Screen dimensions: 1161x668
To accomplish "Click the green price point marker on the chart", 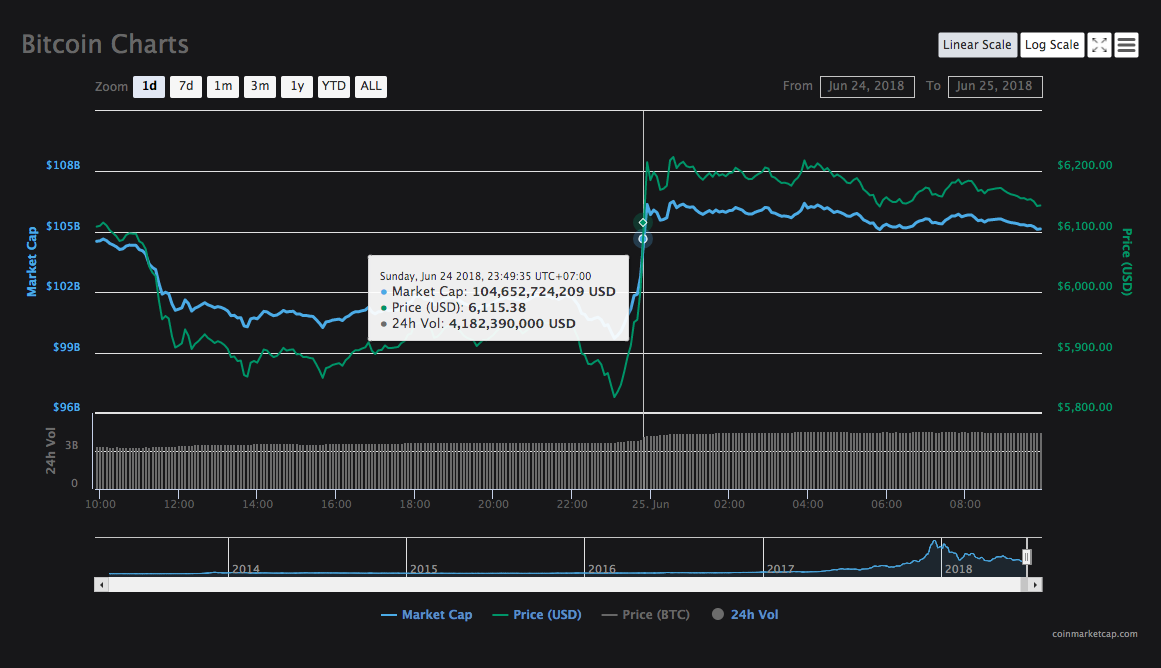I will (643, 222).
